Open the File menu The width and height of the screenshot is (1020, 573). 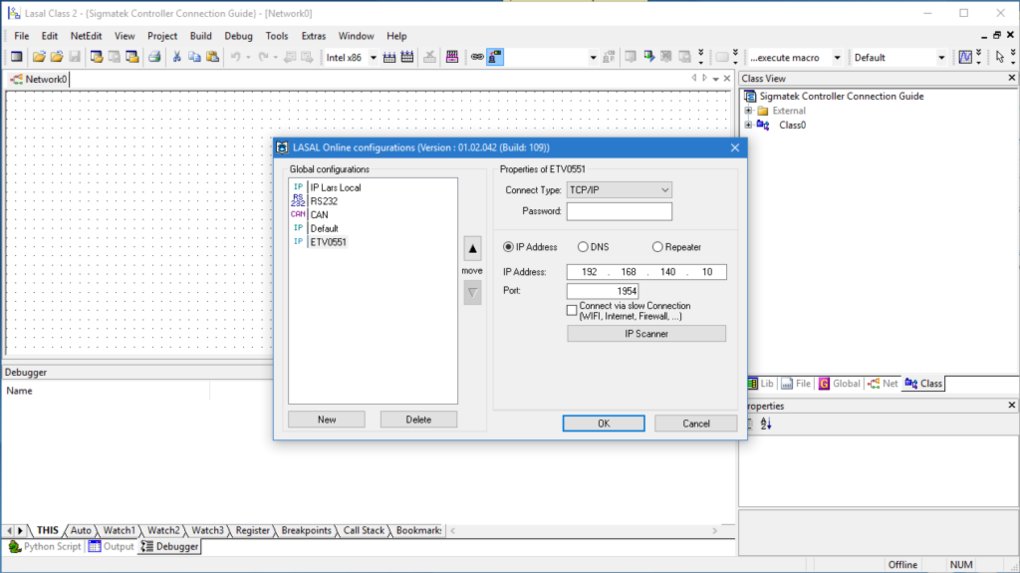[x=21, y=36]
